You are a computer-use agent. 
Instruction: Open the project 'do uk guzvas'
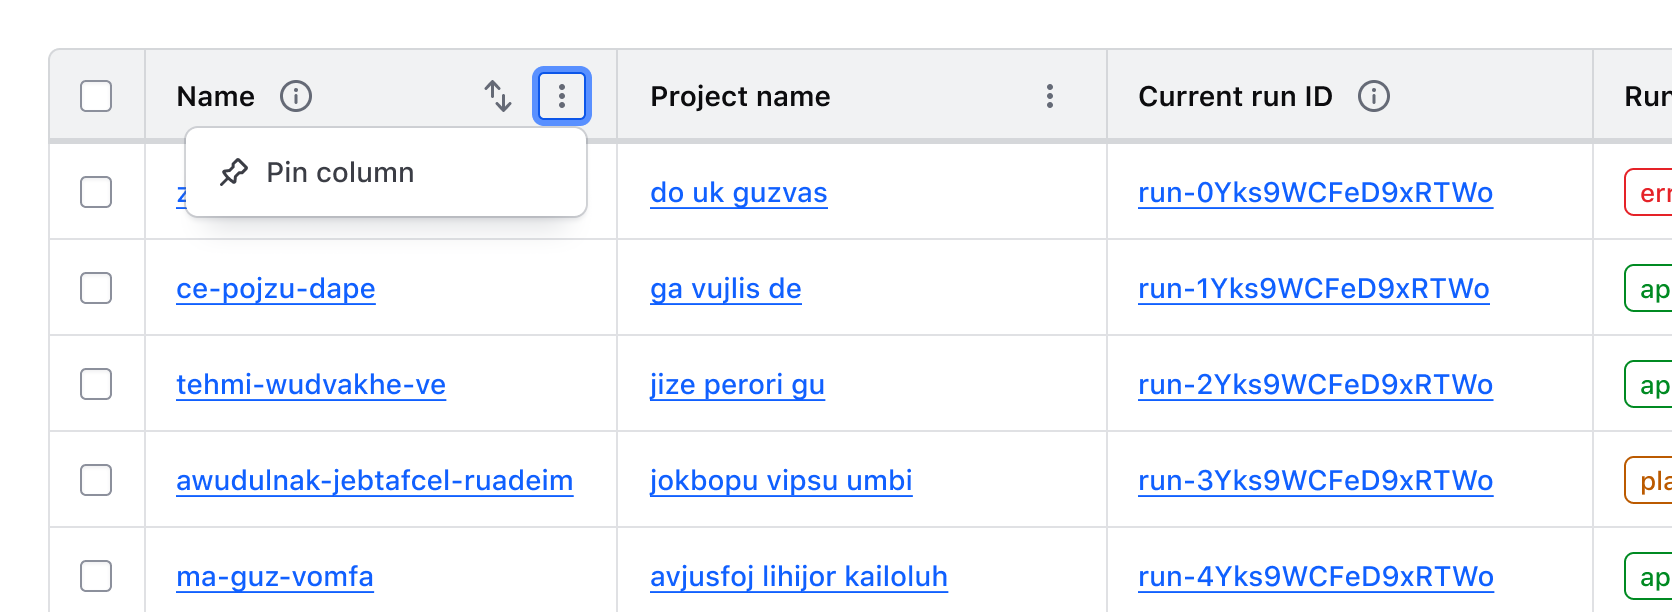[x=739, y=193]
